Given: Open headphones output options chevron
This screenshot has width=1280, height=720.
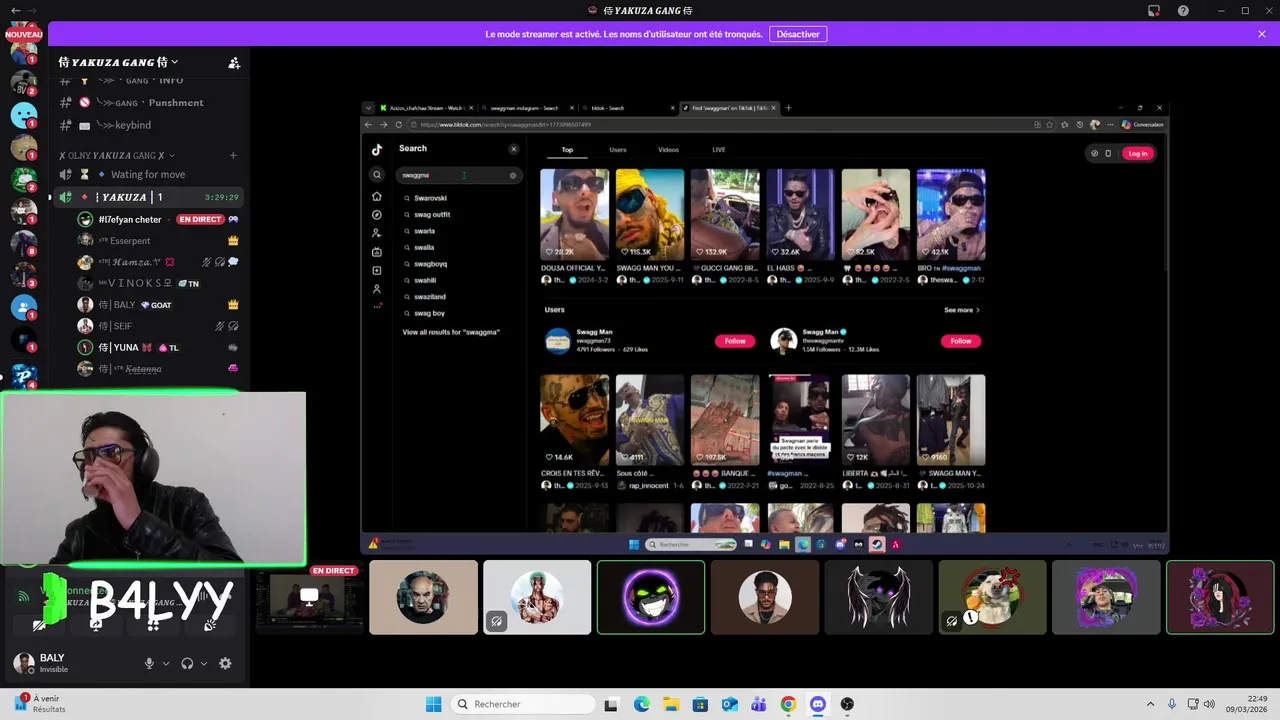Looking at the screenshot, I should click(x=204, y=663).
